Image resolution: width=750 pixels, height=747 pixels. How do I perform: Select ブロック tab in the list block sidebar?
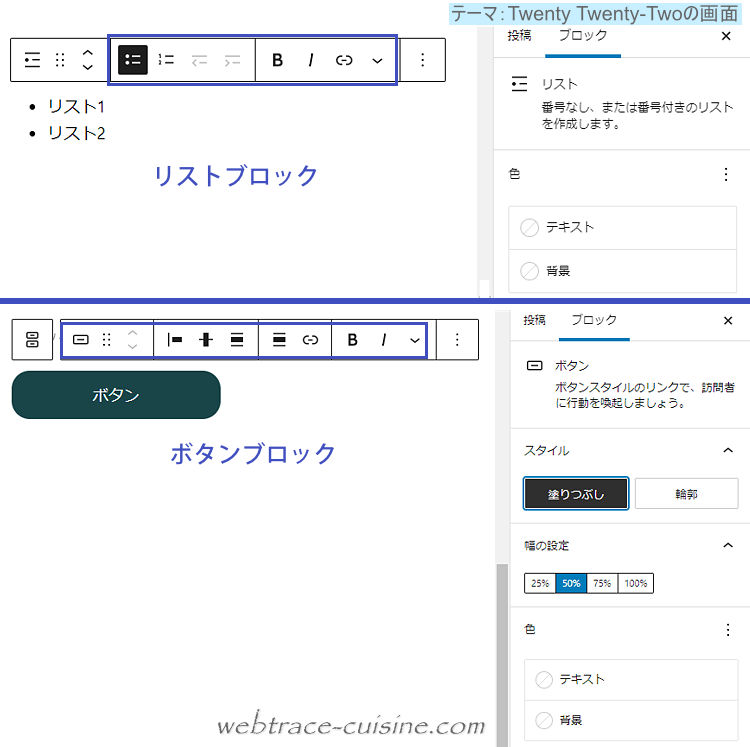coord(583,35)
